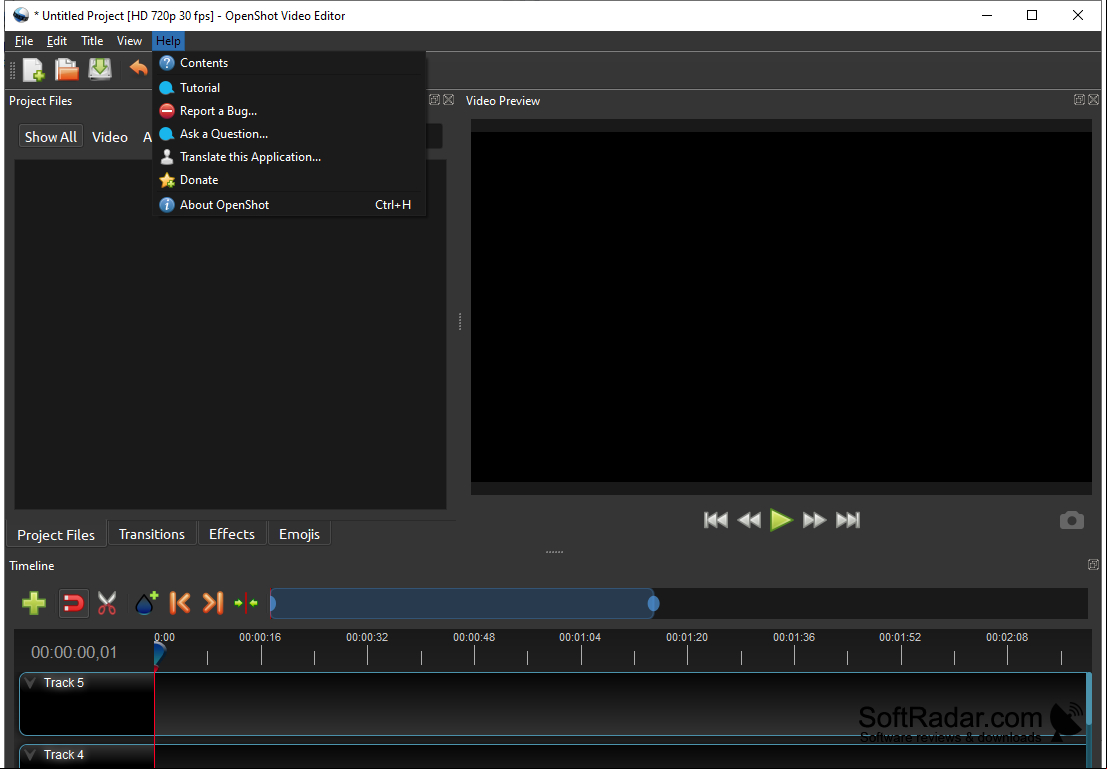Switch to the Effects tab
1107x769 pixels.
[232, 534]
